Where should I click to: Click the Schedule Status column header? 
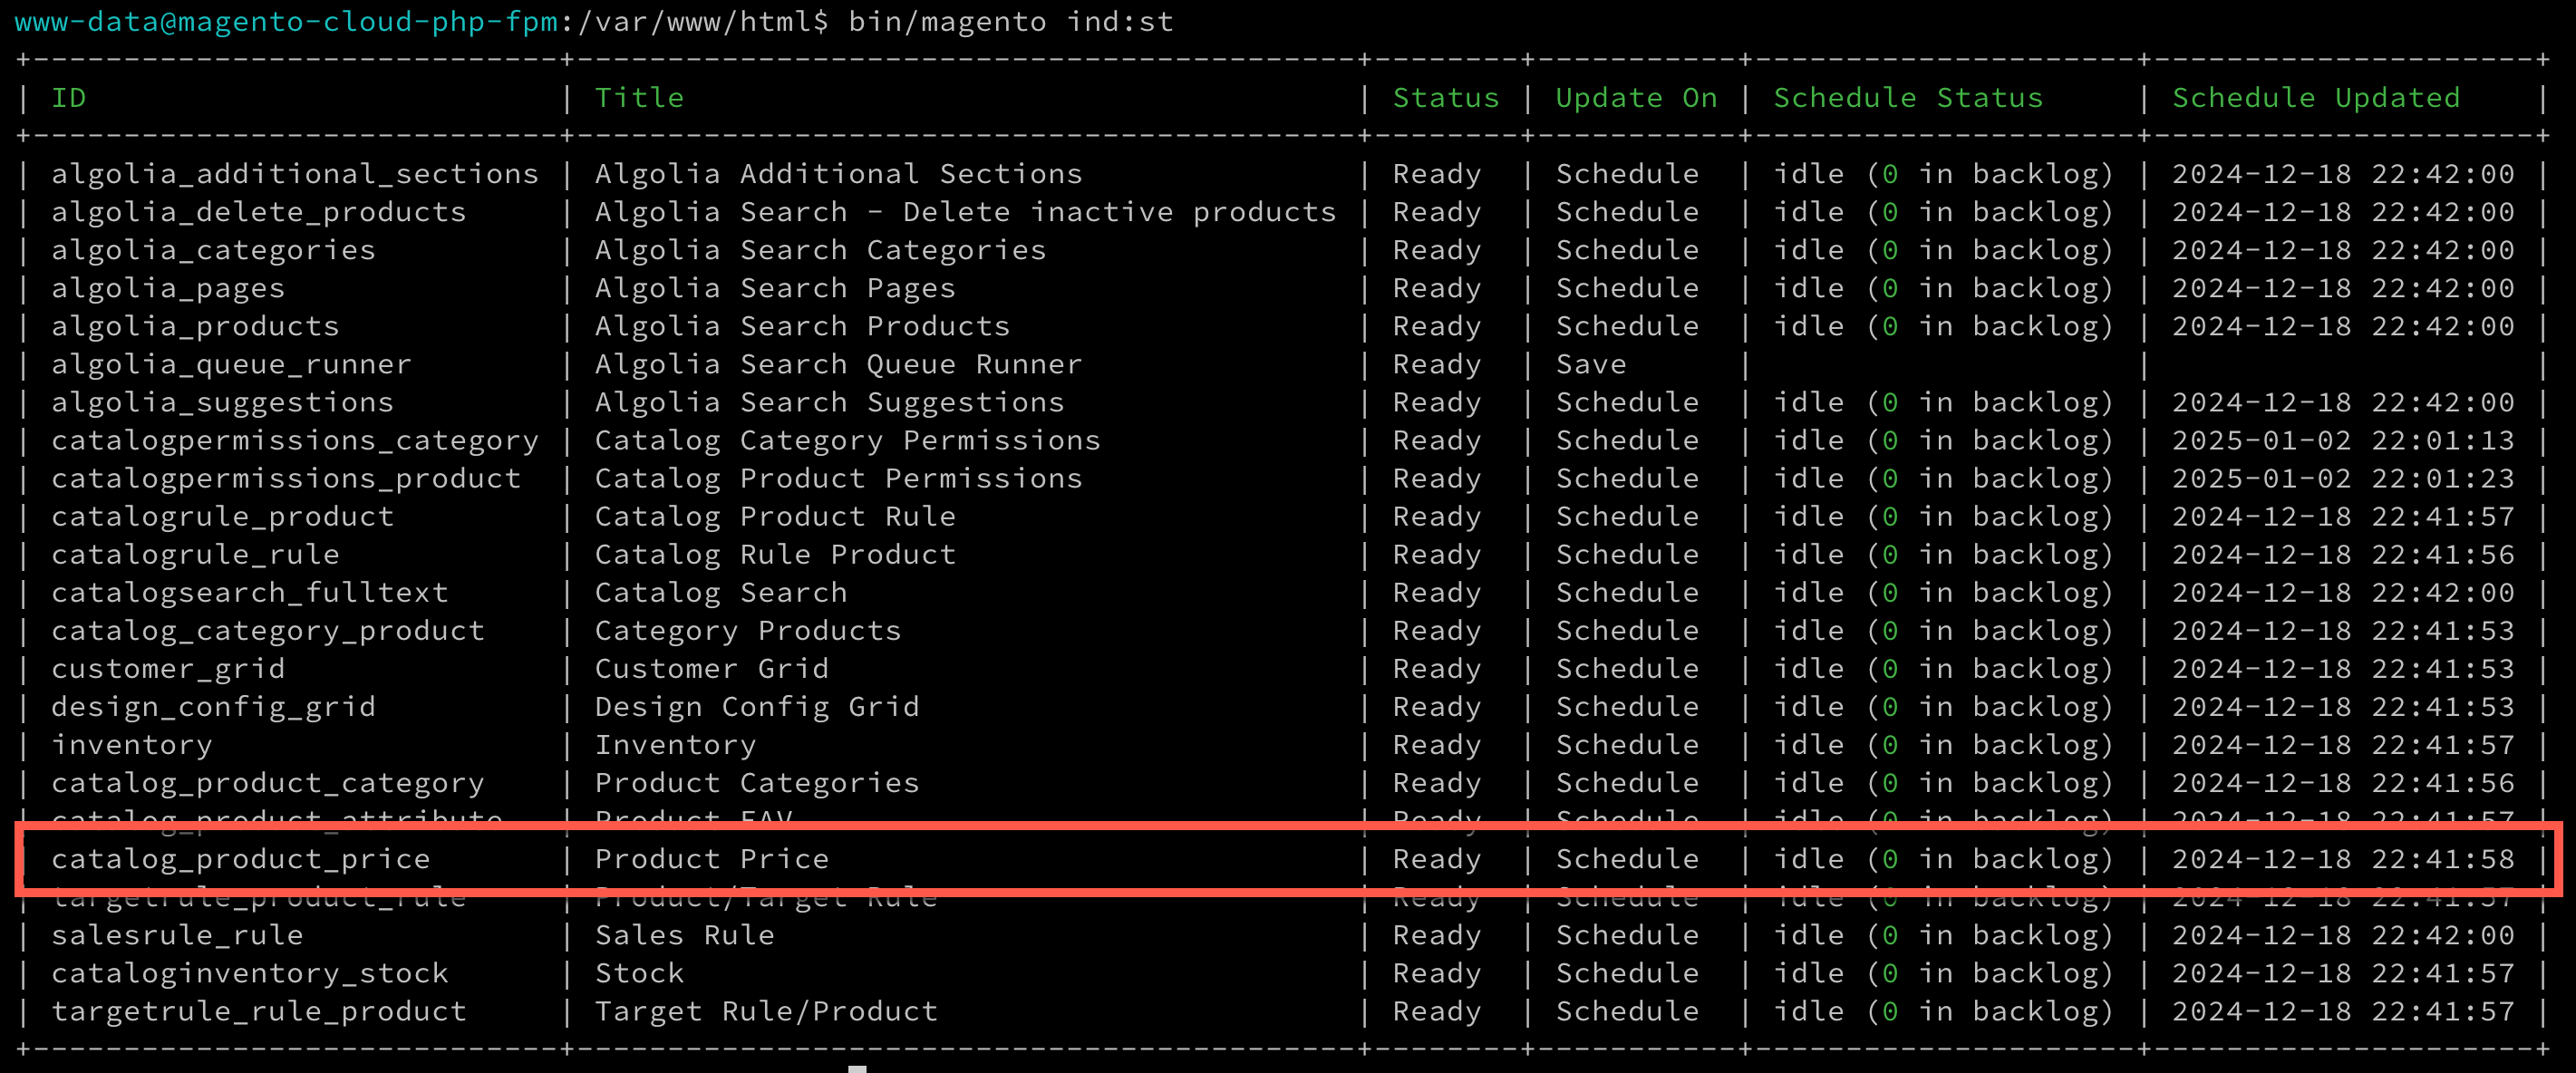(1908, 97)
